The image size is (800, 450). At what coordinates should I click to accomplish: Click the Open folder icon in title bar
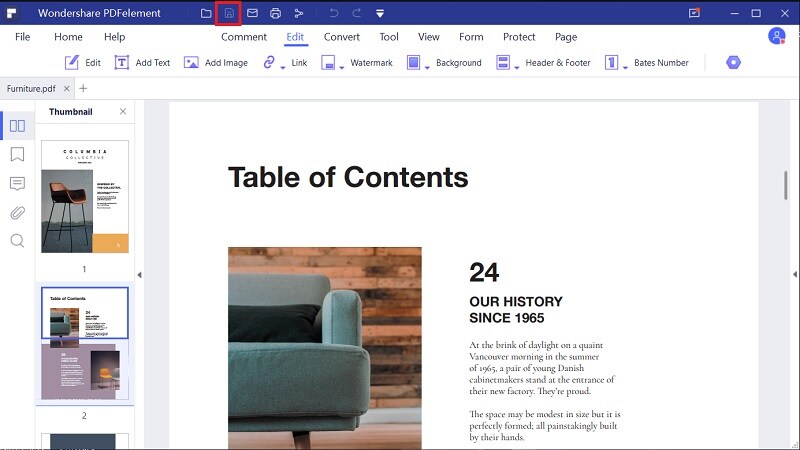pyautogui.click(x=206, y=13)
